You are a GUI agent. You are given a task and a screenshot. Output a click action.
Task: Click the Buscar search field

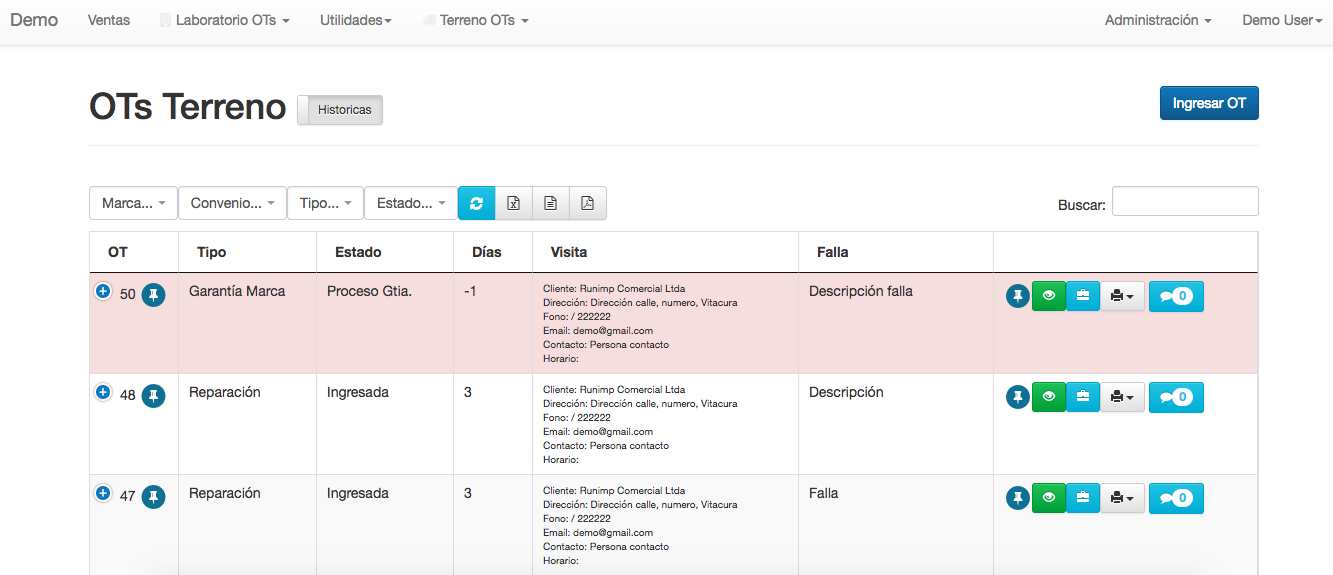pyautogui.click(x=1185, y=201)
